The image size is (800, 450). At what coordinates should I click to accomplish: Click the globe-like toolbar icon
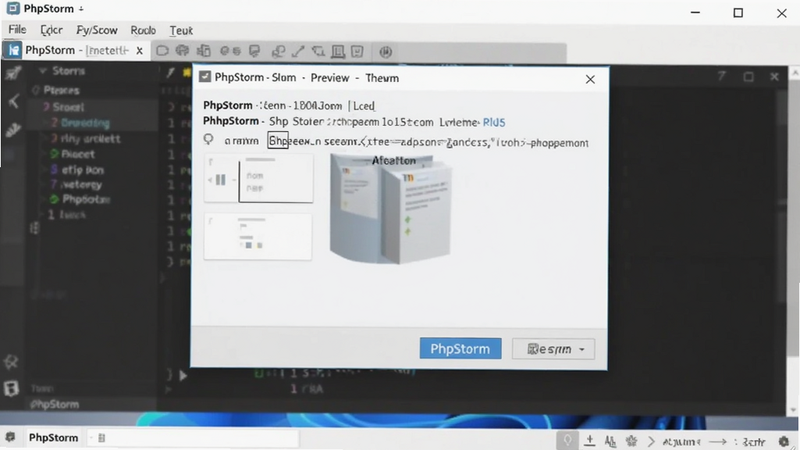pyautogui.click(x=182, y=51)
